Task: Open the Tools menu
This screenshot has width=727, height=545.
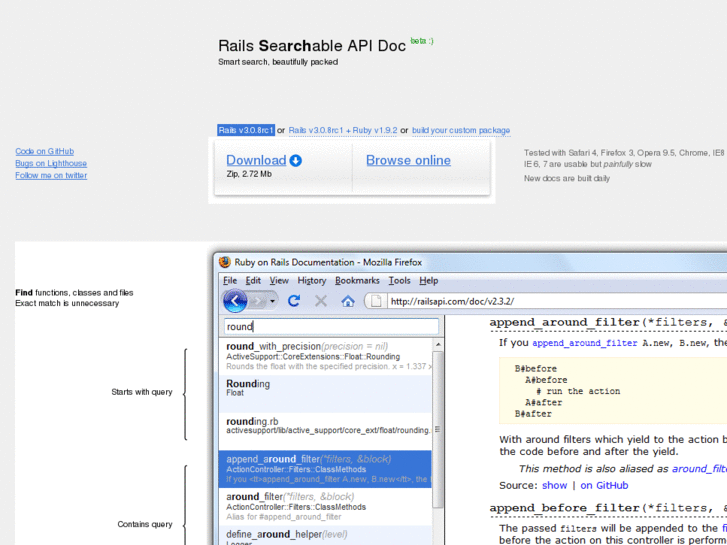Action: coord(399,281)
